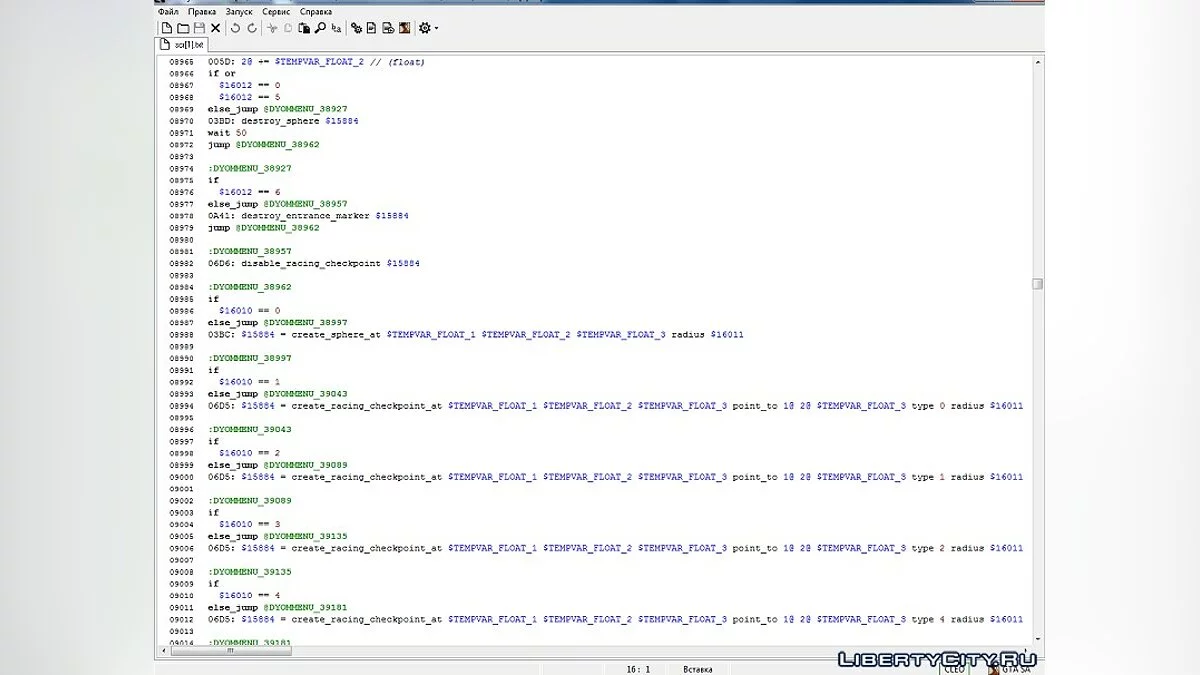Open the Сервис menu
Viewport: 1200px width, 675px height.
tap(276, 12)
